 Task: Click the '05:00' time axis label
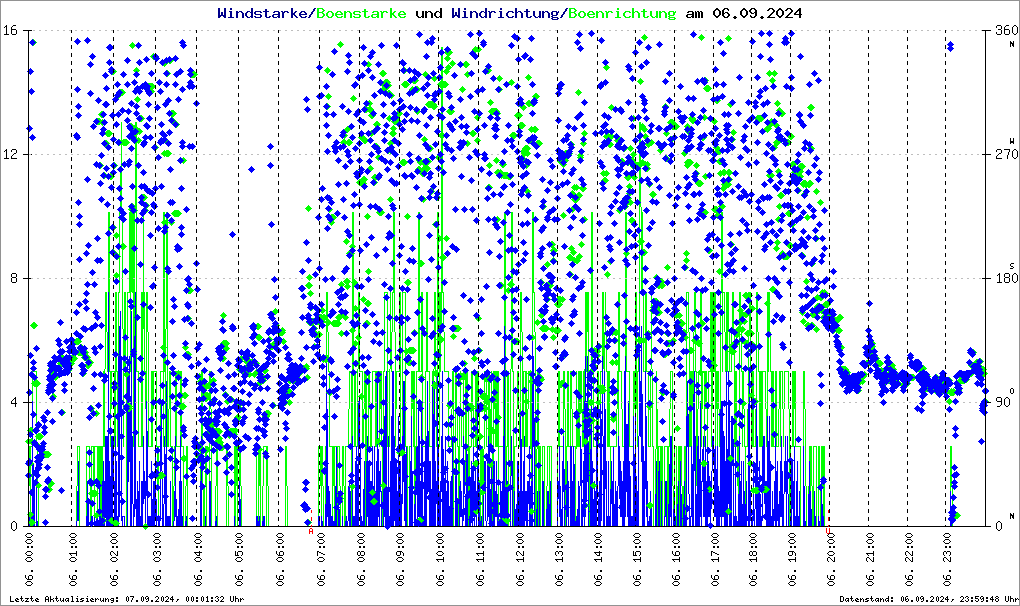click(240, 549)
